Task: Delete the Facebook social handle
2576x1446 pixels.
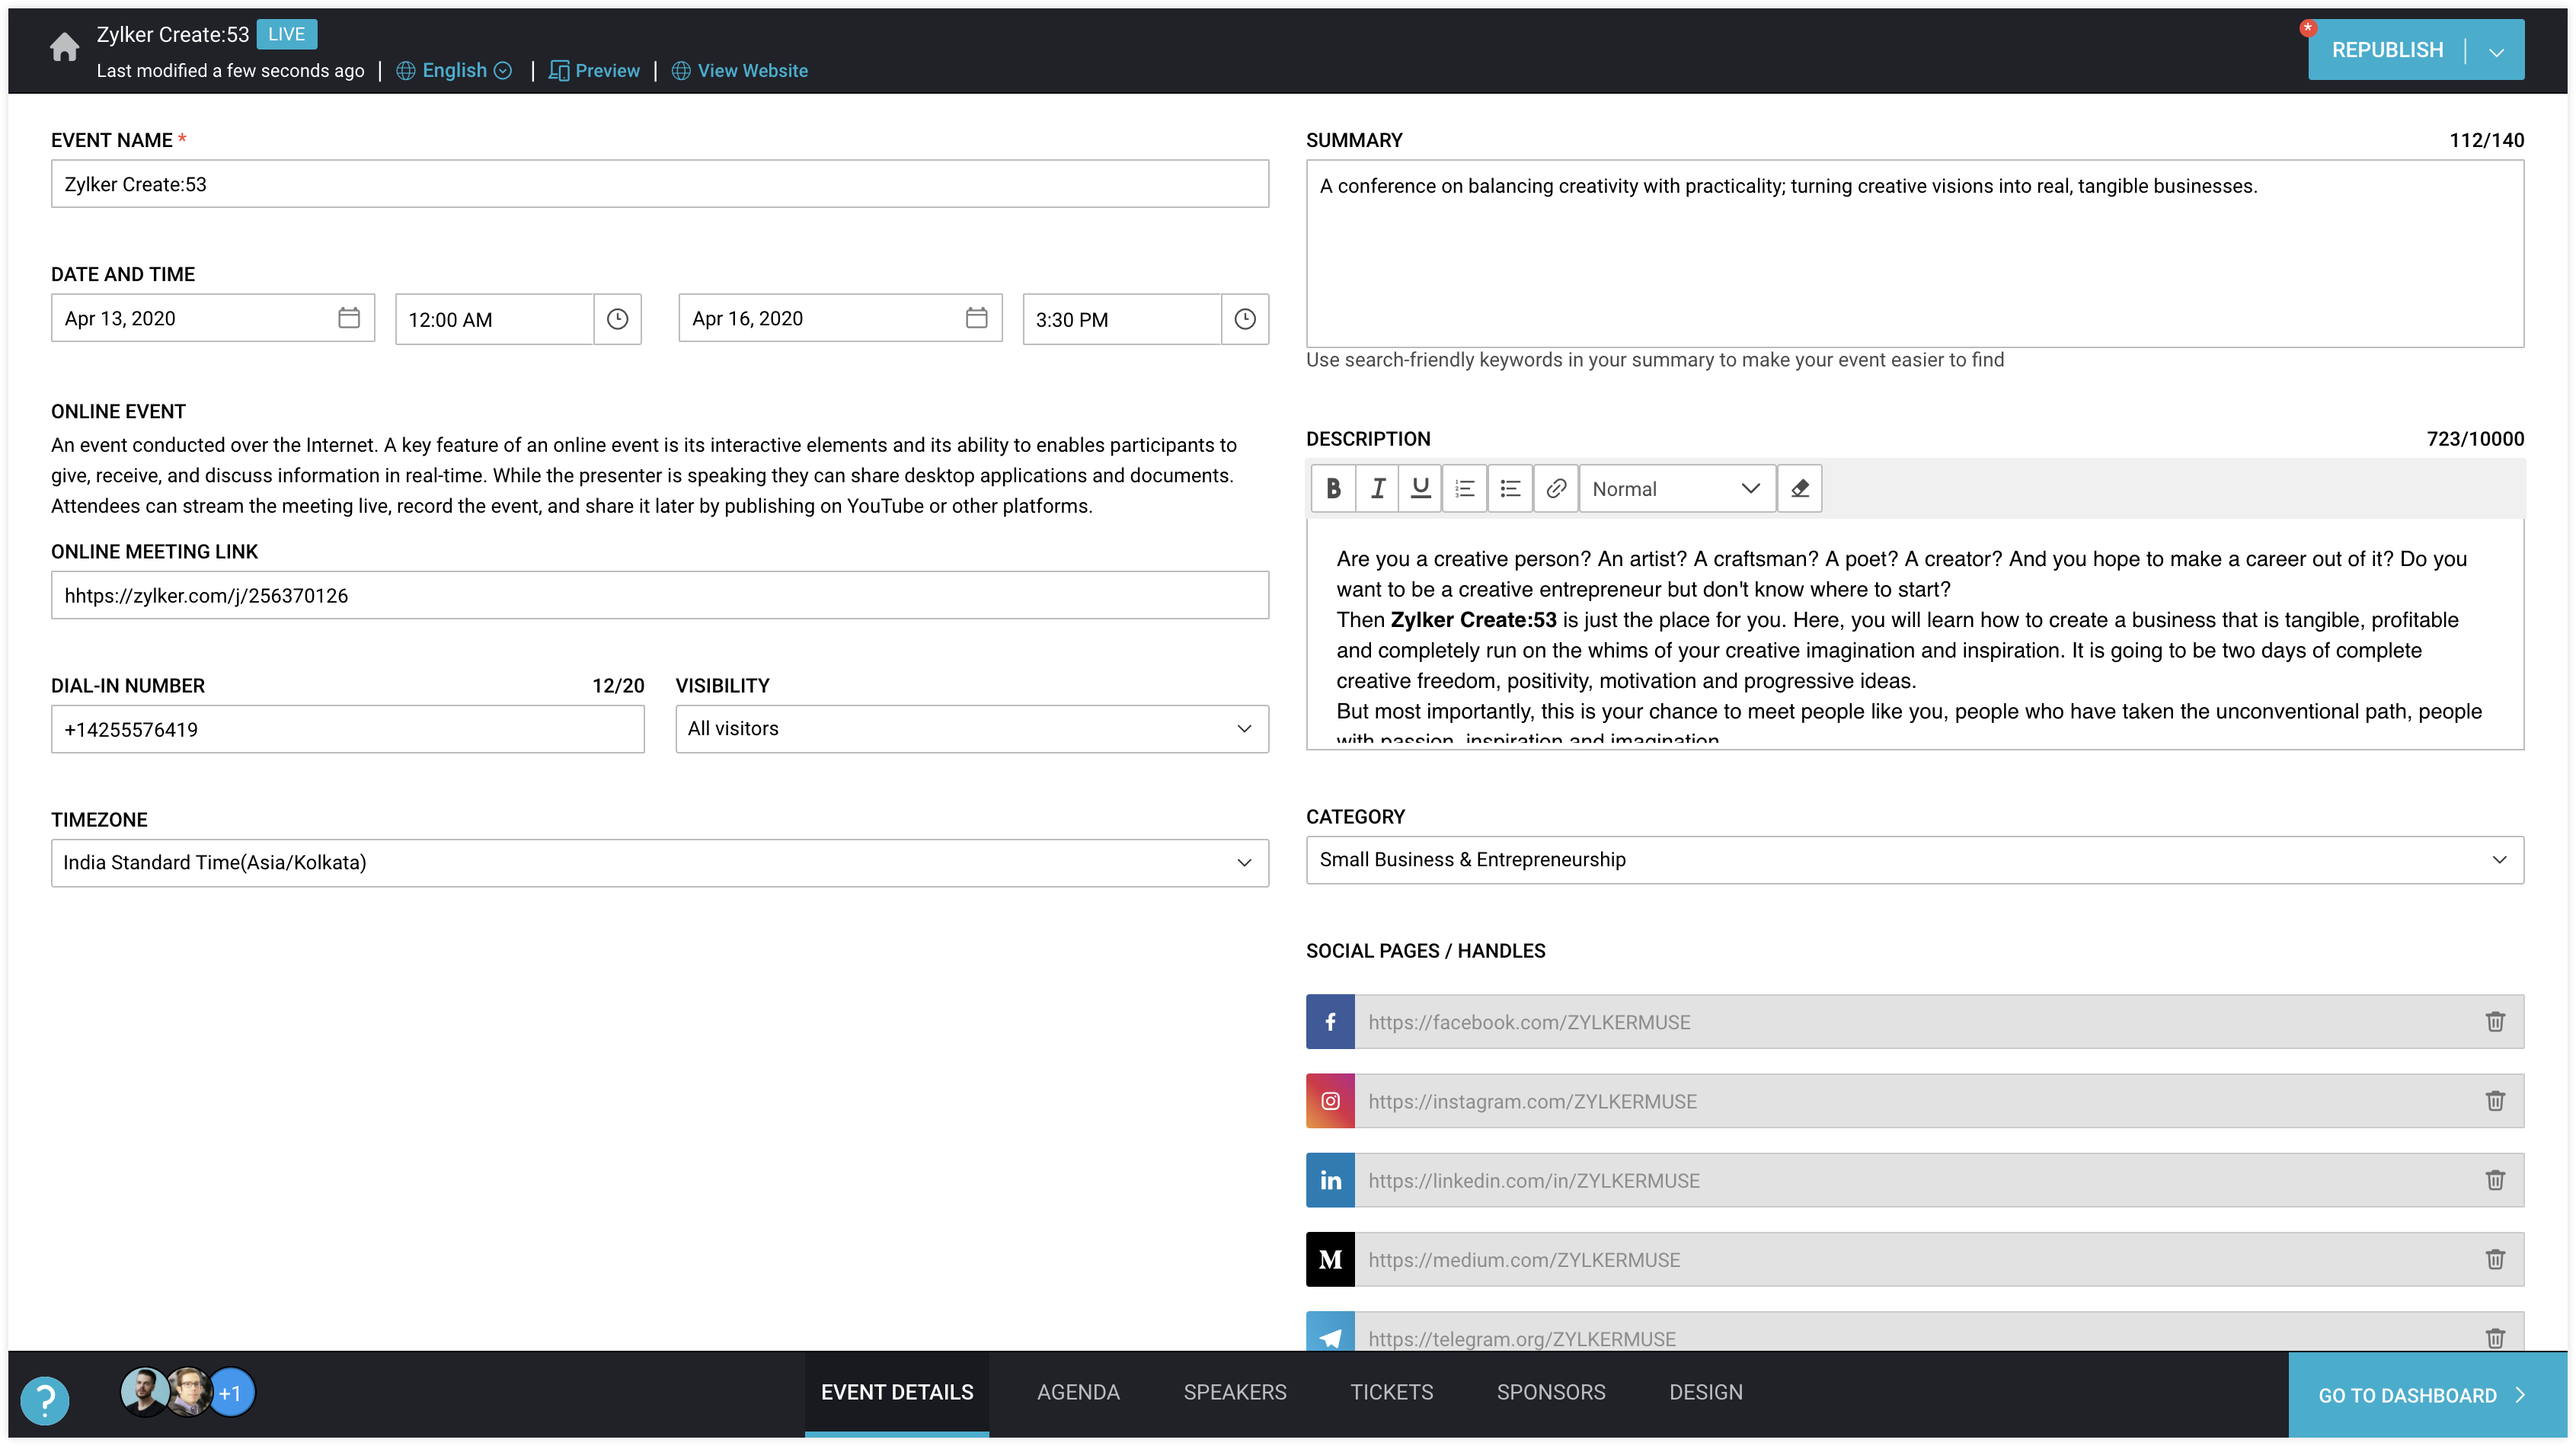Action: tap(2495, 1022)
